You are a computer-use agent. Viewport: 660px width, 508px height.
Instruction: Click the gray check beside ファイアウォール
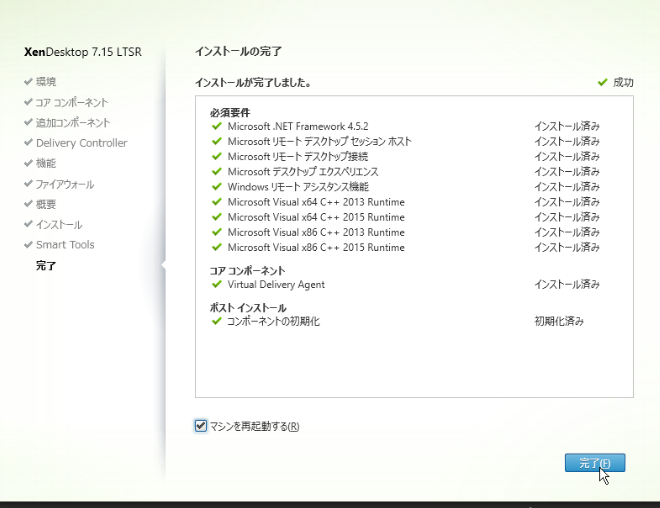pyautogui.click(x=28, y=184)
